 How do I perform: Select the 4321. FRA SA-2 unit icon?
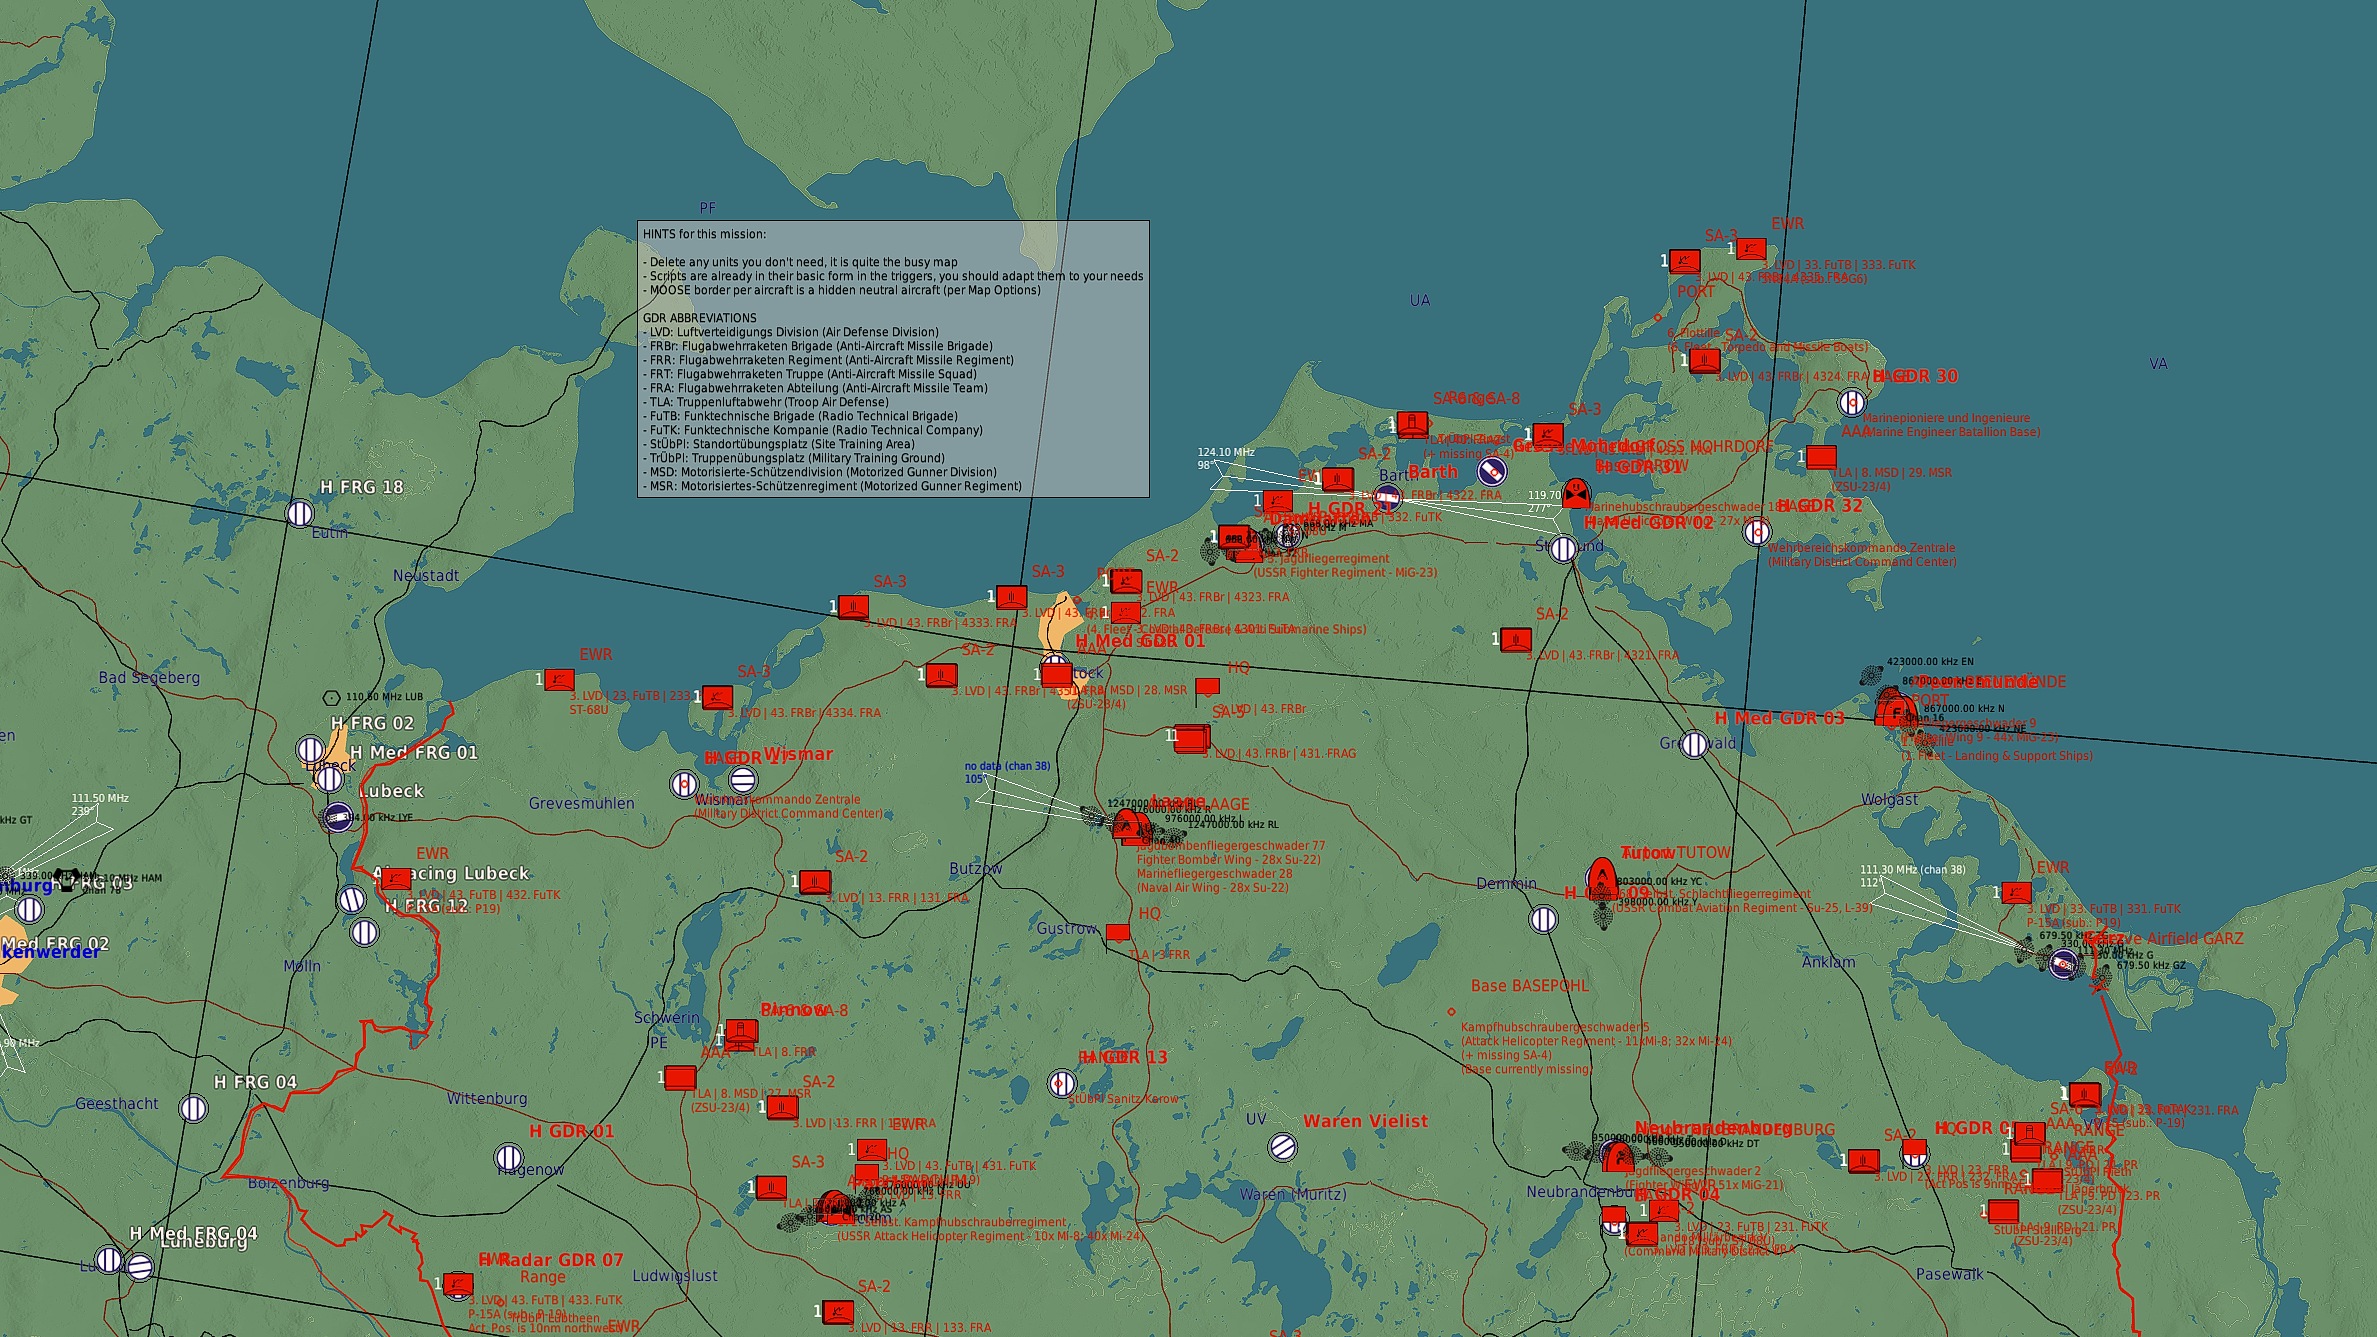pos(1516,640)
